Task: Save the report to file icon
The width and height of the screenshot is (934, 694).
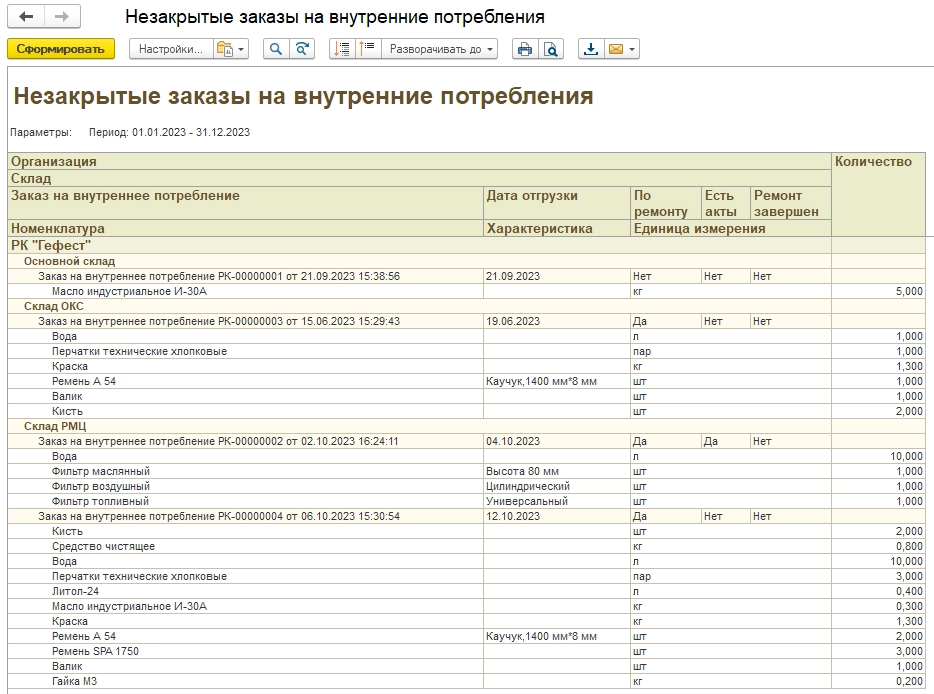Action: (x=591, y=49)
